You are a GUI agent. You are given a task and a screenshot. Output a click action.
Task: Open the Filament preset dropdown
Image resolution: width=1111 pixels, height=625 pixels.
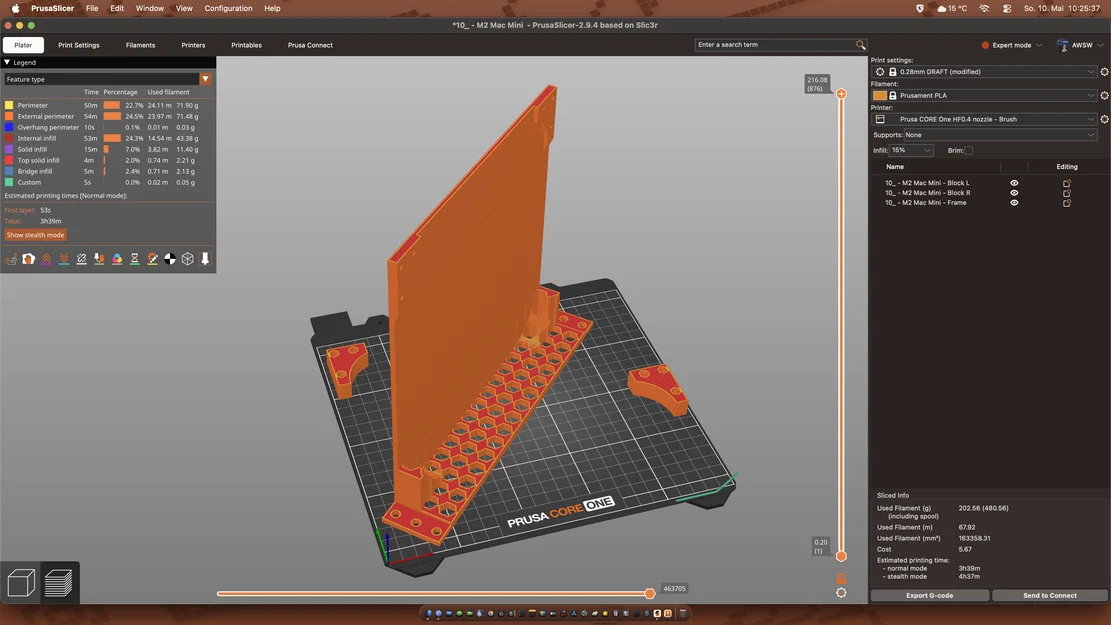tap(985, 95)
